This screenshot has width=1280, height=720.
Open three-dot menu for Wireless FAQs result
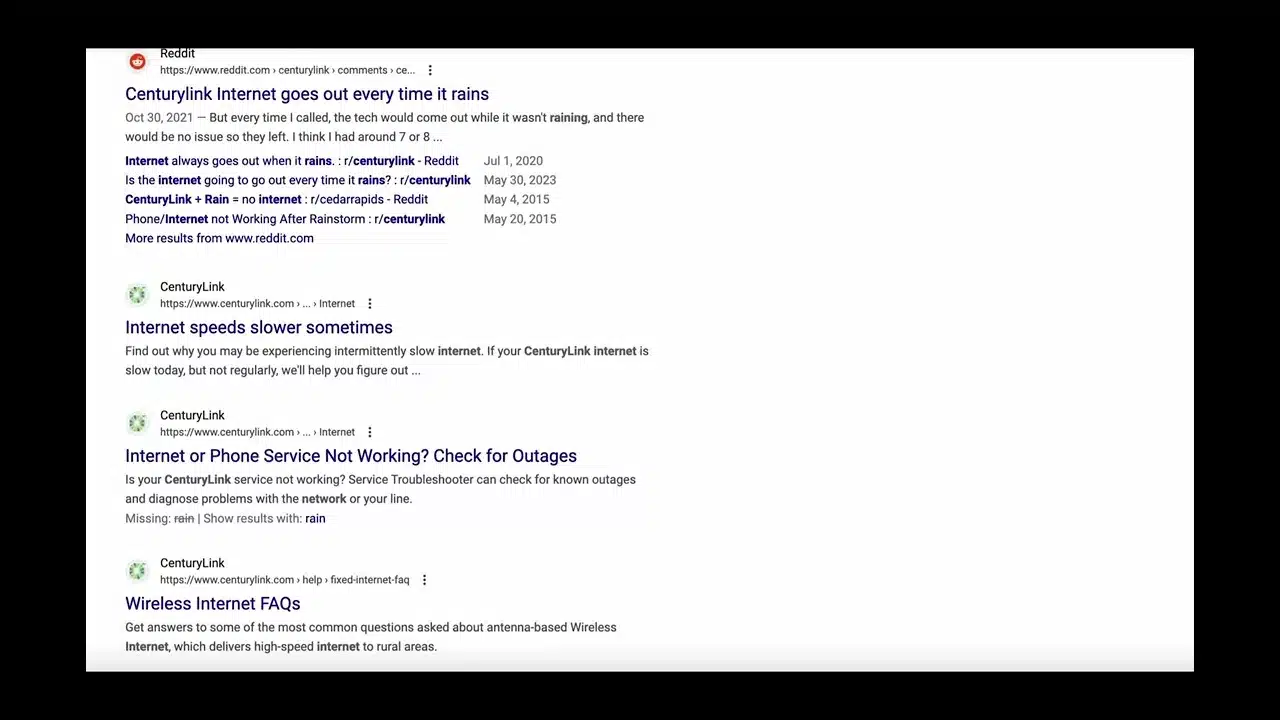click(x=424, y=580)
